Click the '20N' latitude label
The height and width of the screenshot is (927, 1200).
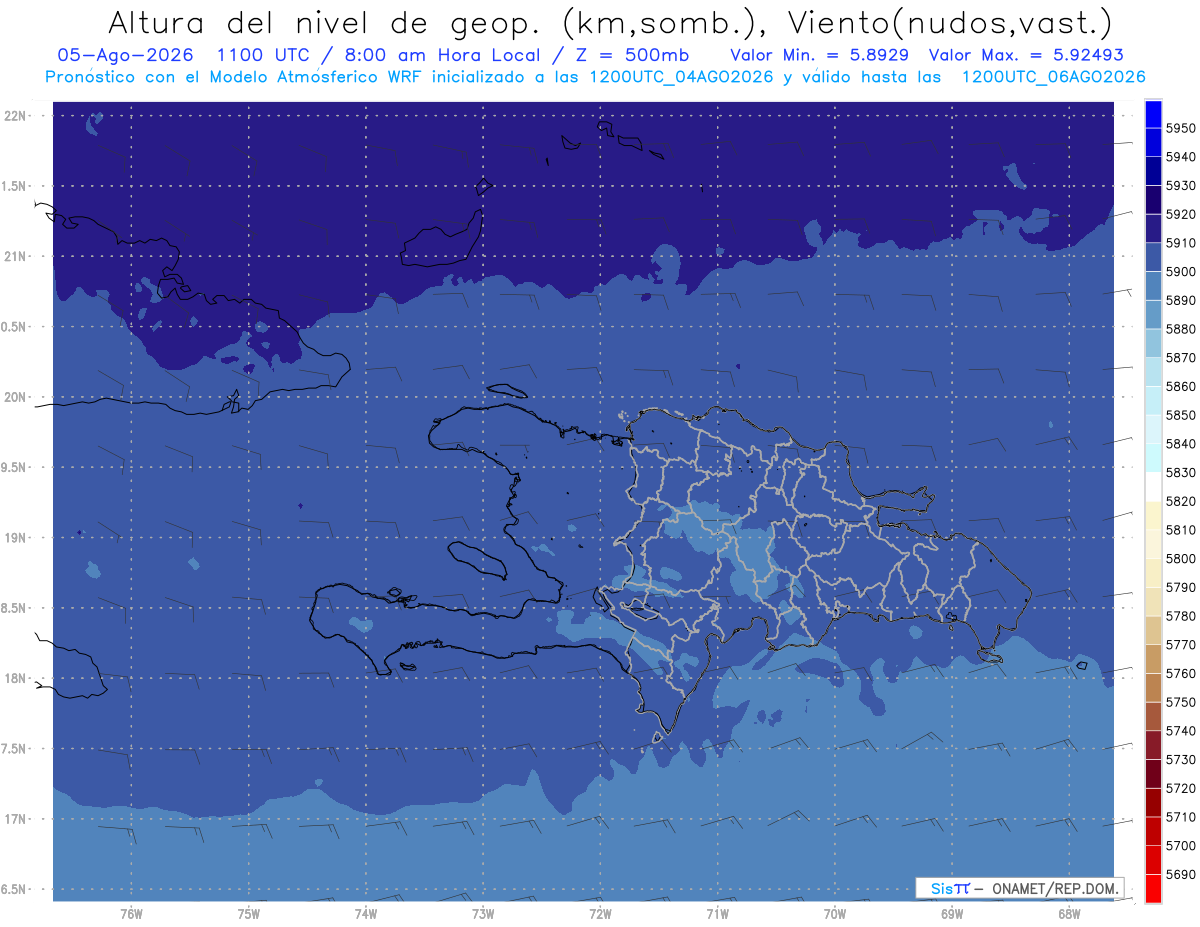[x=15, y=397]
